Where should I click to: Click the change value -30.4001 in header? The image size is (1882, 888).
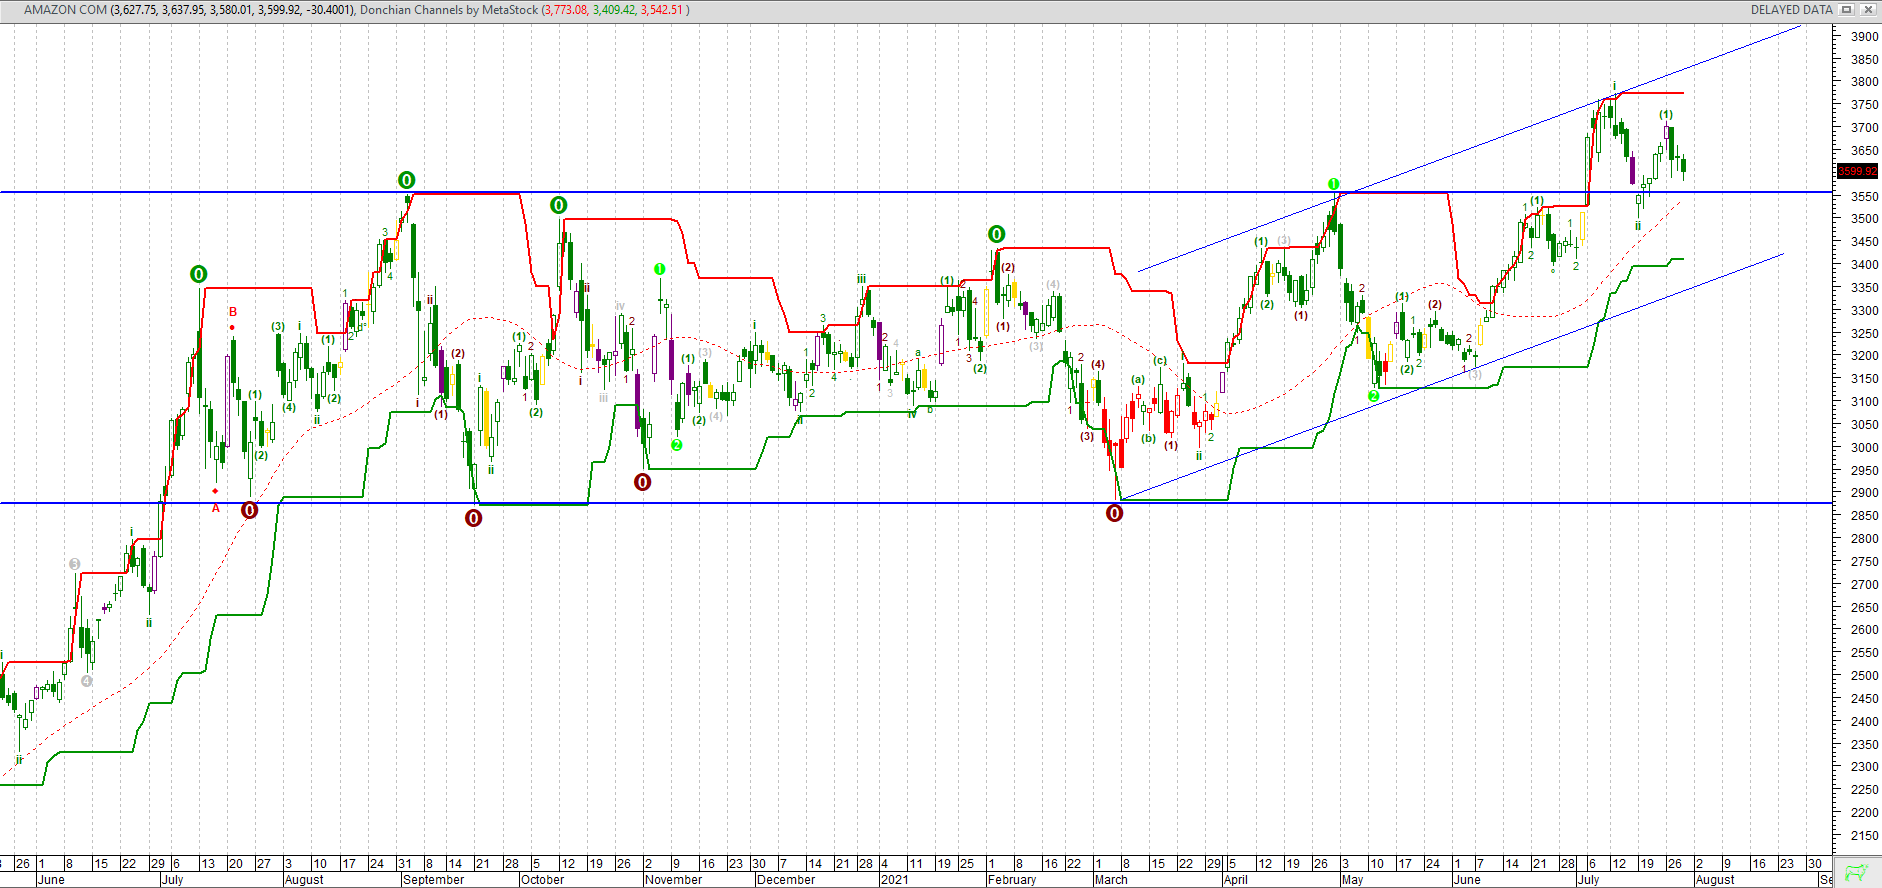click(328, 10)
